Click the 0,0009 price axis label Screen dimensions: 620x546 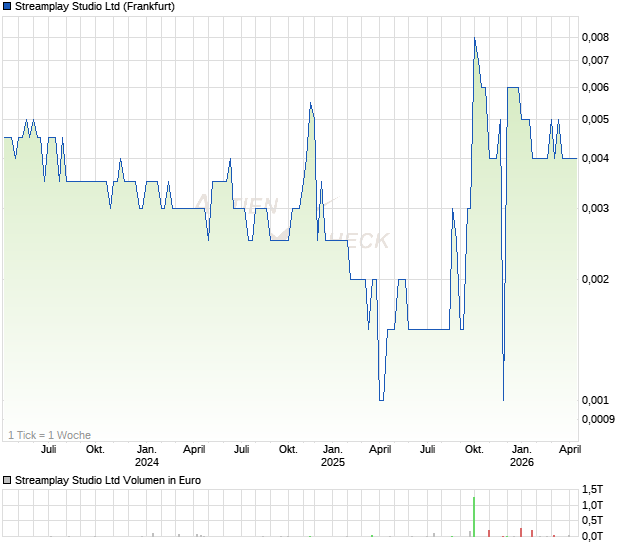(x=598, y=418)
